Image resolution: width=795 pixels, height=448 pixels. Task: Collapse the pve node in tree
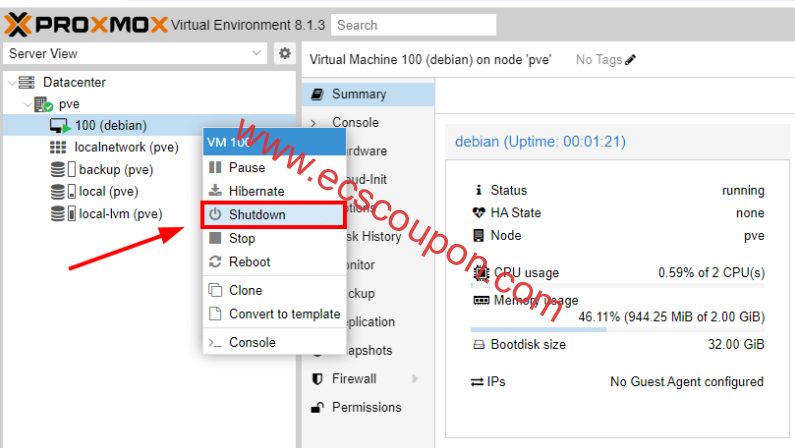(26, 104)
